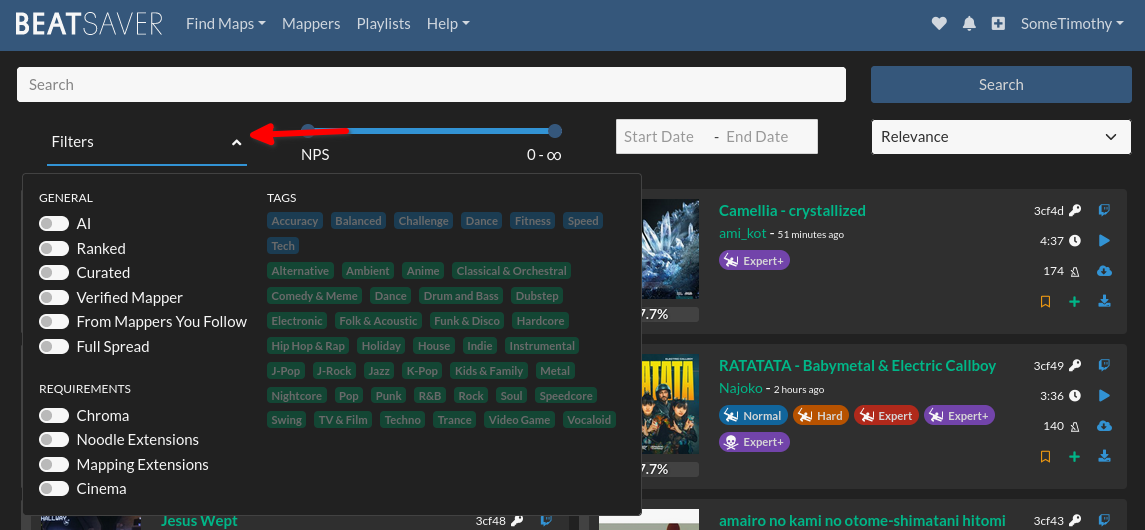Expand the SomeTimothy user menu

1071,24
